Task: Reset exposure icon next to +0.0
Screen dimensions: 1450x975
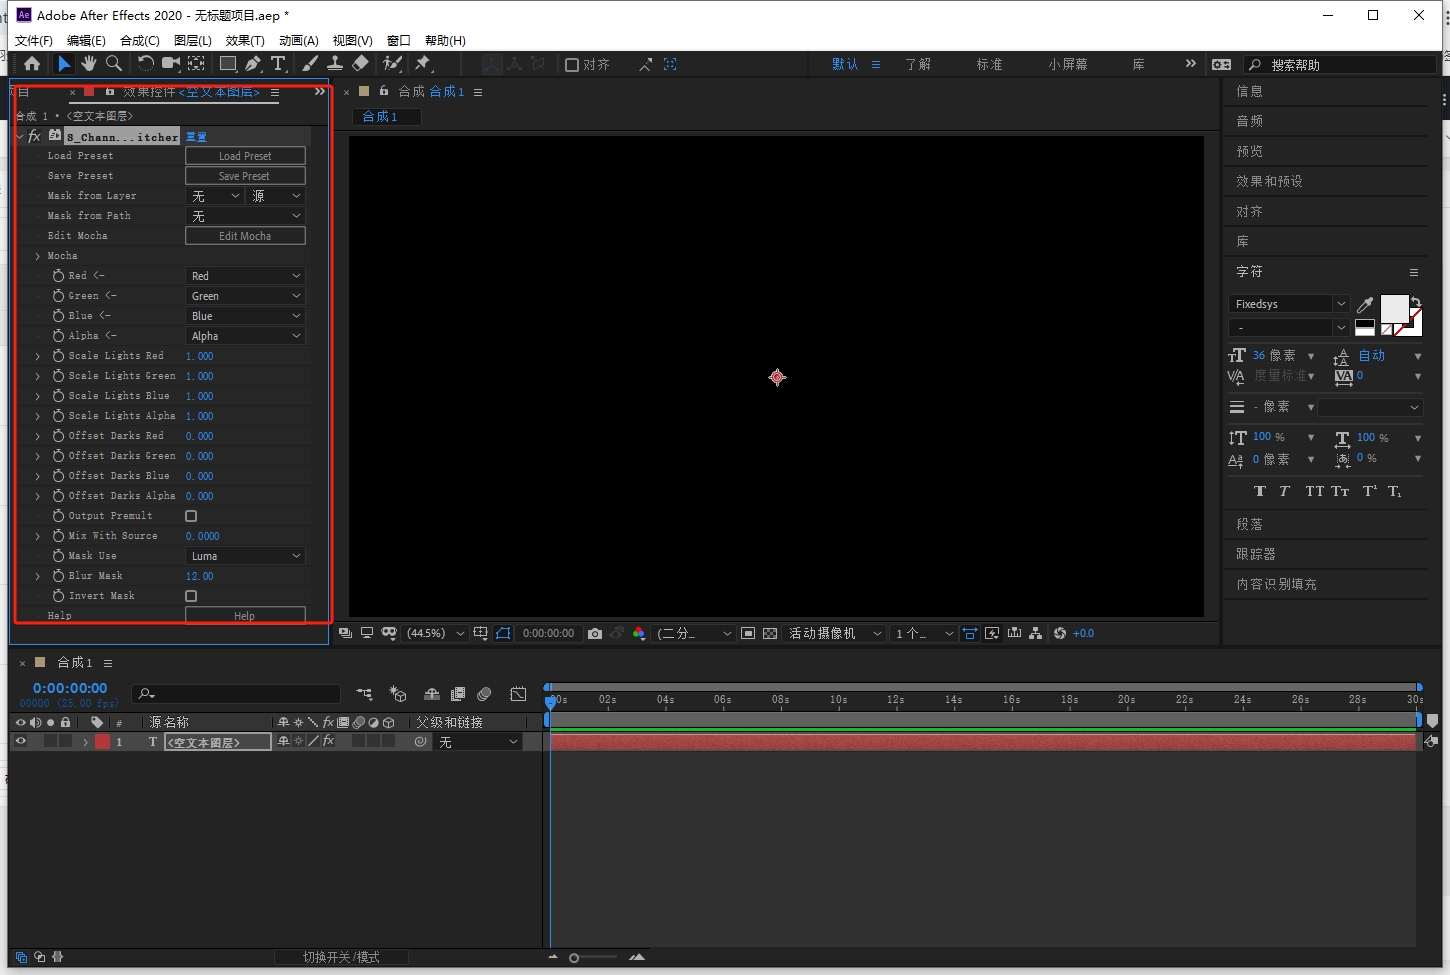Action: tap(1060, 633)
